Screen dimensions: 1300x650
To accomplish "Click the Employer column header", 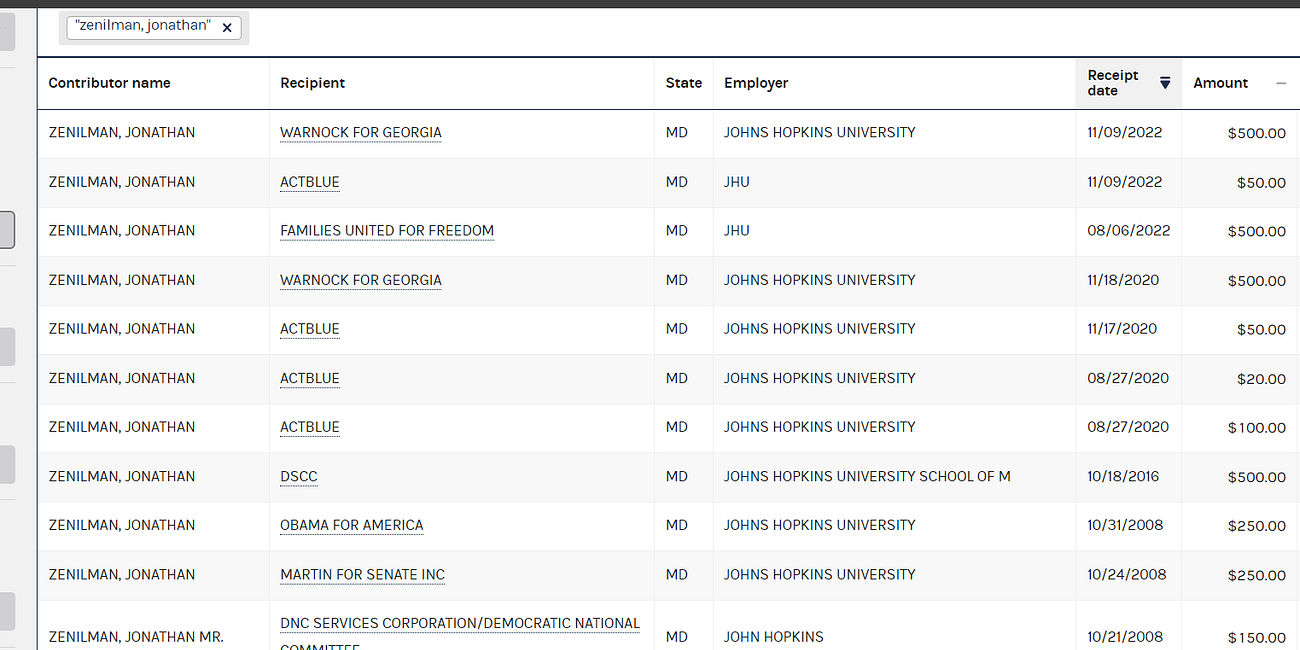I will [x=756, y=83].
